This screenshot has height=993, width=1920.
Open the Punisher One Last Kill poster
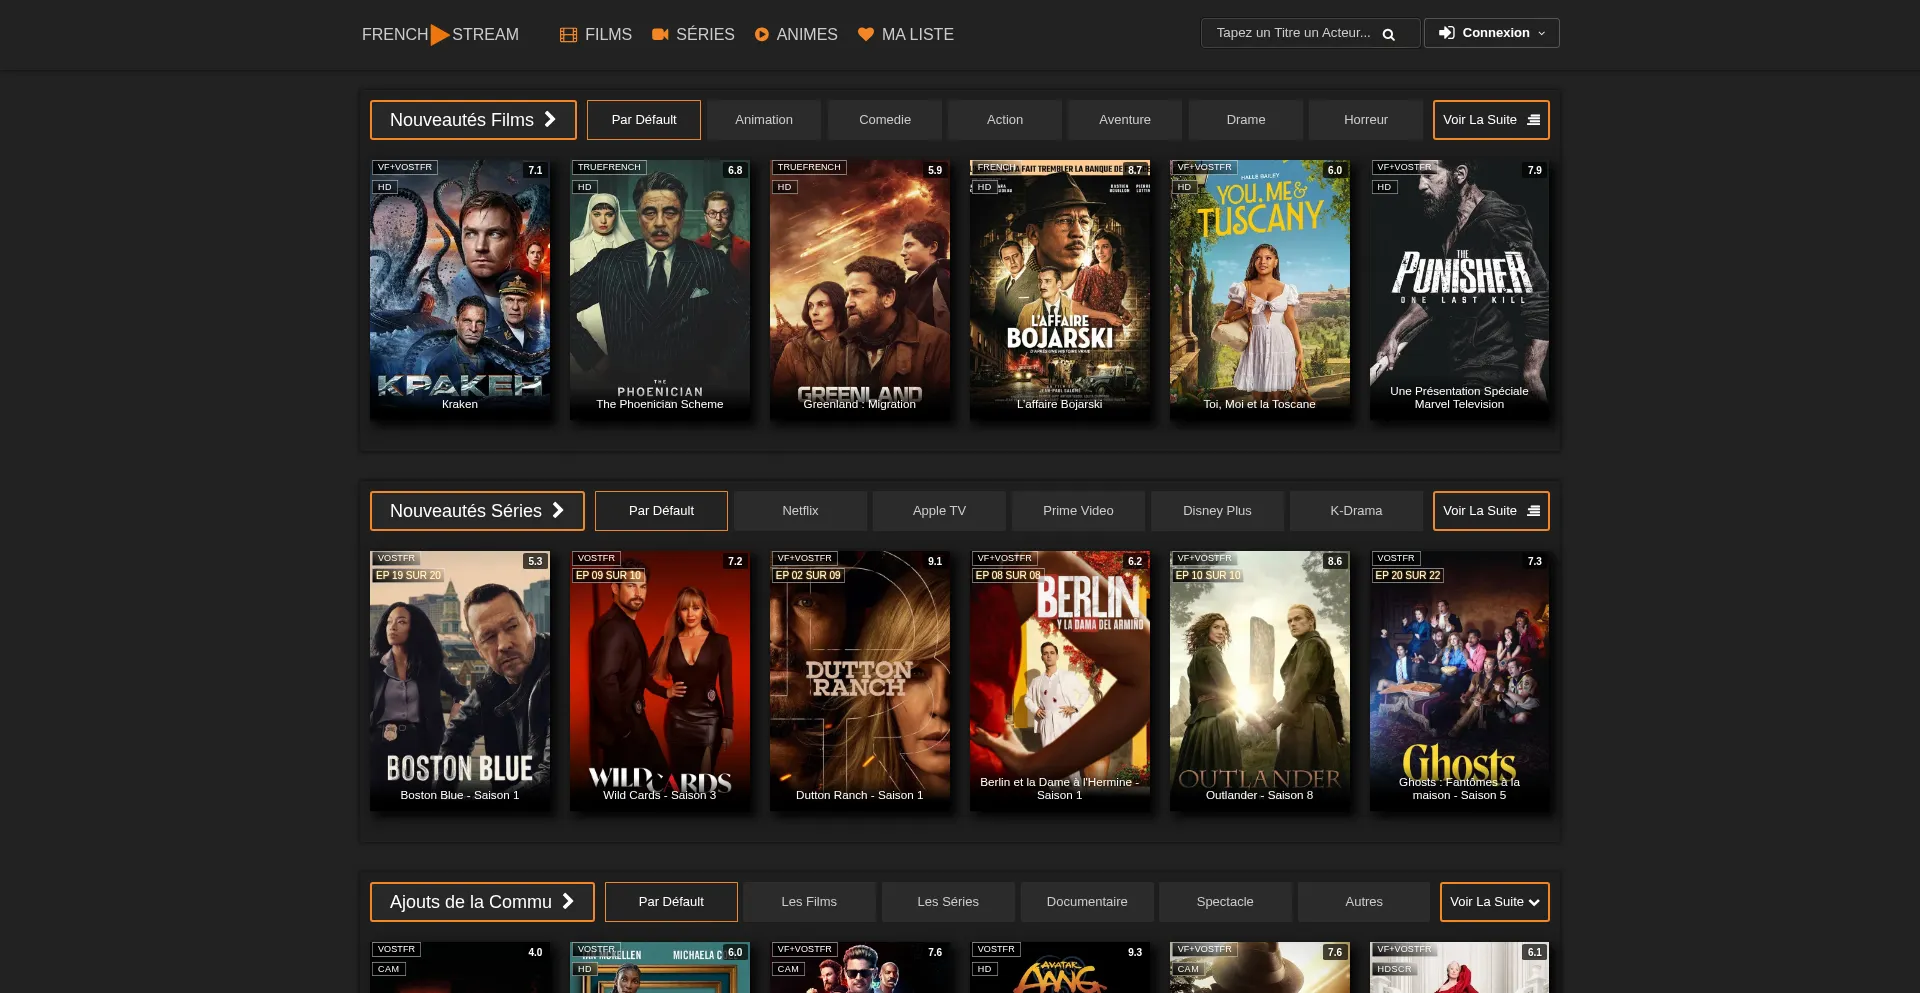tap(1460, 290)
